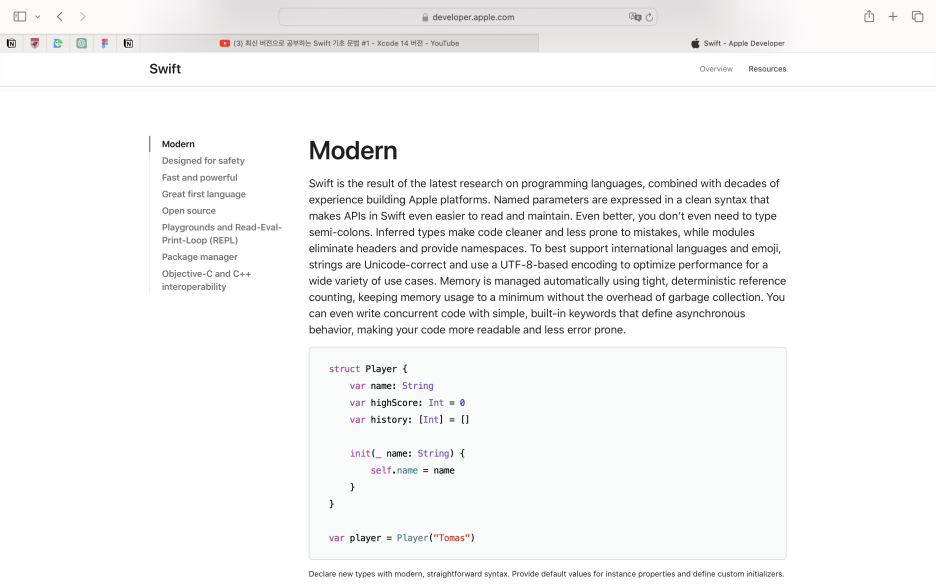
Task: Click the Modern heading
Action: pos(353,150)
